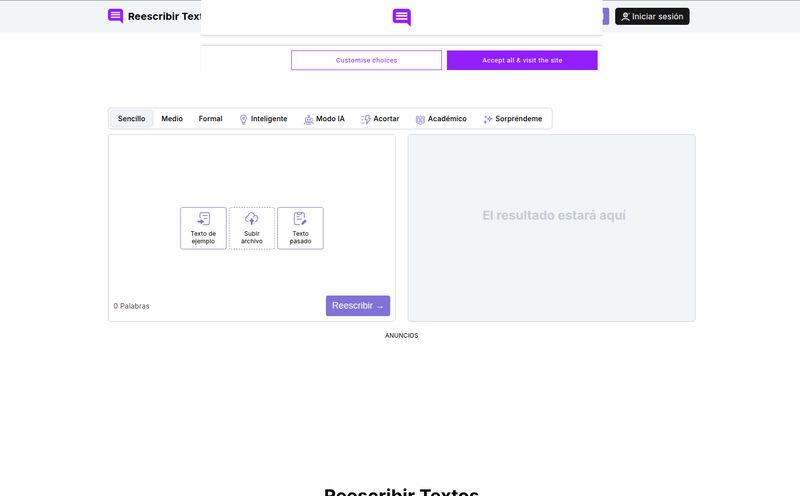Choose the Modo IA tab

pos(324,118)
